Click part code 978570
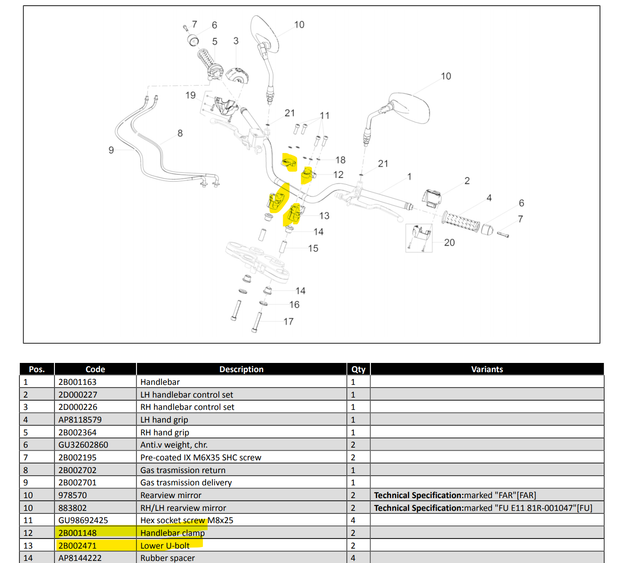The width and height of the screenshot is (640, 563). pyautogui.click(x=73, y=495)
